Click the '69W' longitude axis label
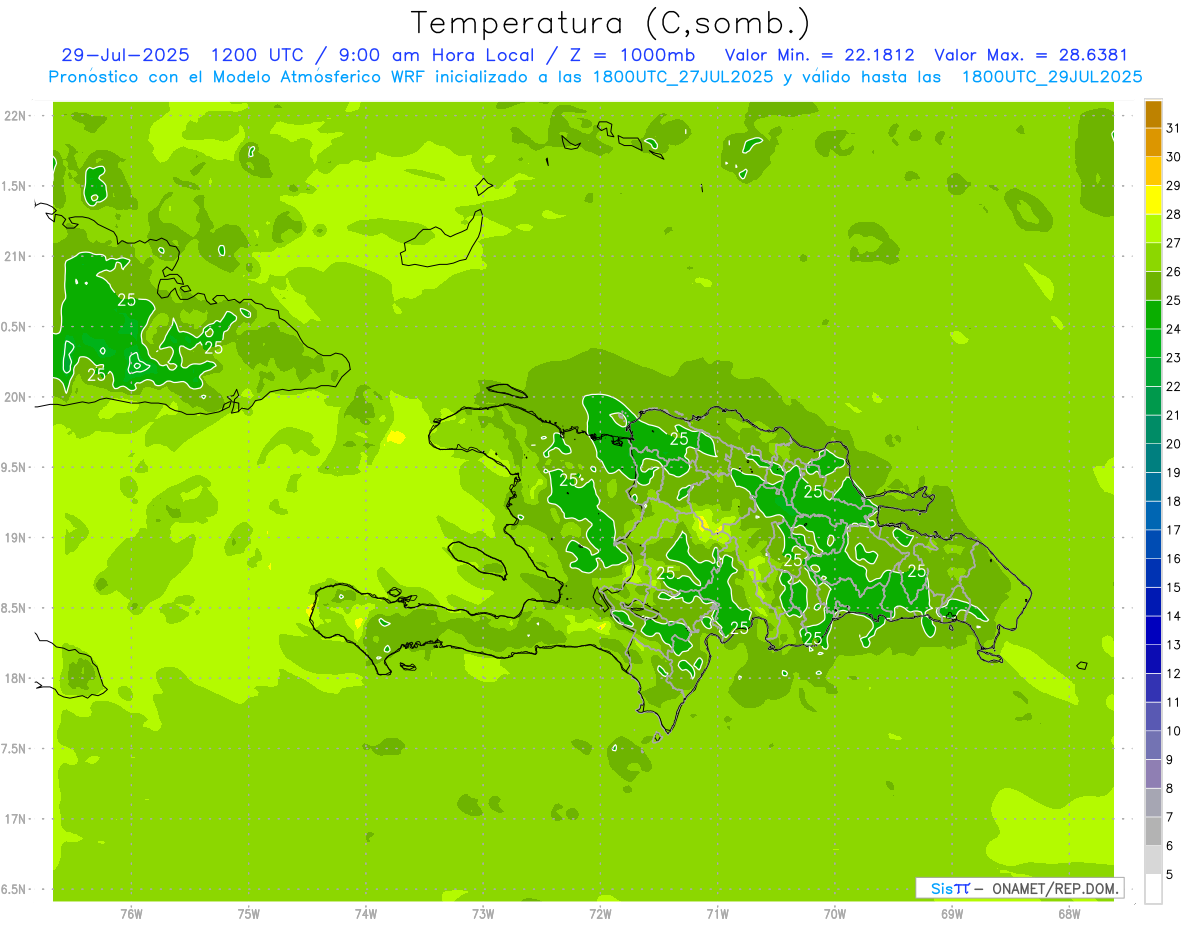 [x=952, y=914]
